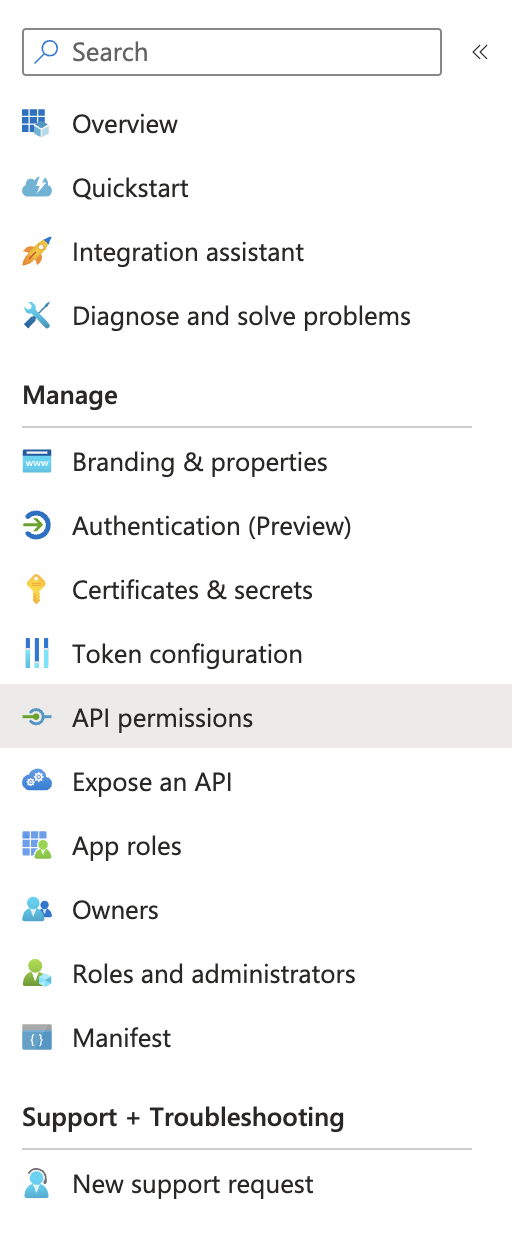Image resolution: width=526 pixels, height=1242 pixels.
Task: Click the Integration assistant rocket icon
Action: (36, 252)
